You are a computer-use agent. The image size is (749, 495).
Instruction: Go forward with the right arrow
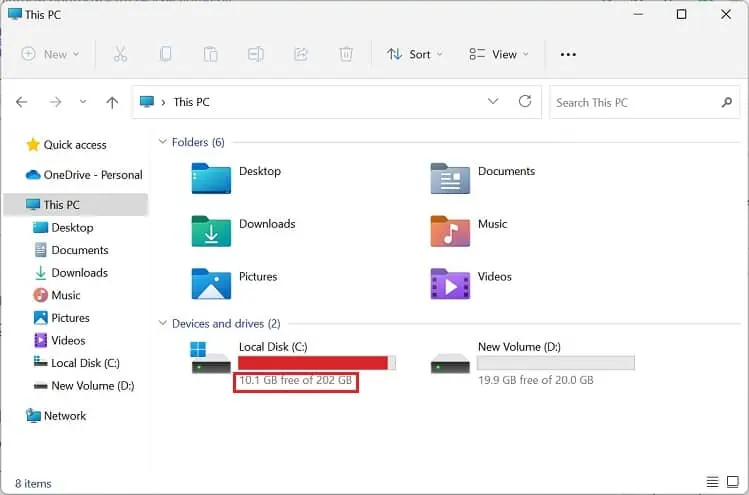55,102
